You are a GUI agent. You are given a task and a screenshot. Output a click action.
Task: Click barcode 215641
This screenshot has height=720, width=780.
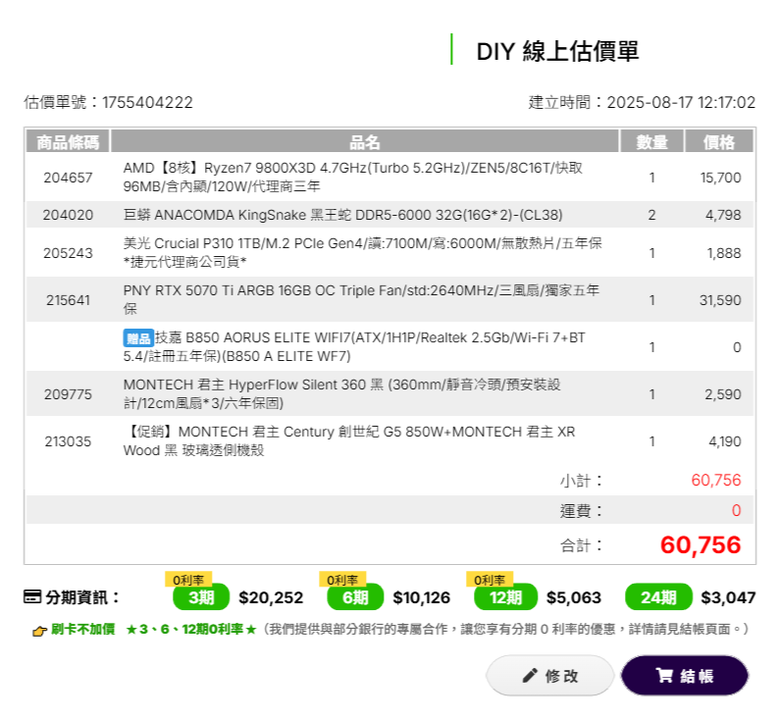pyautogui.click(x=68, y=300)
